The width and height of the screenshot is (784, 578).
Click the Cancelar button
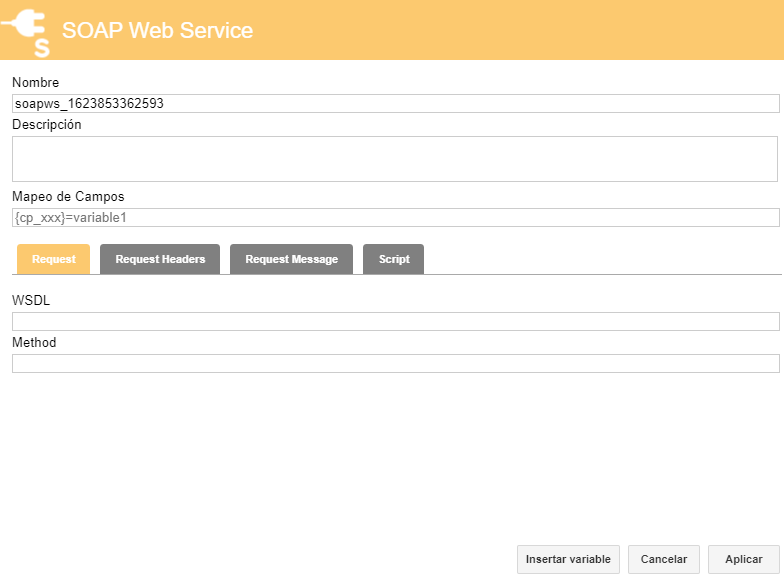point(664,559)
